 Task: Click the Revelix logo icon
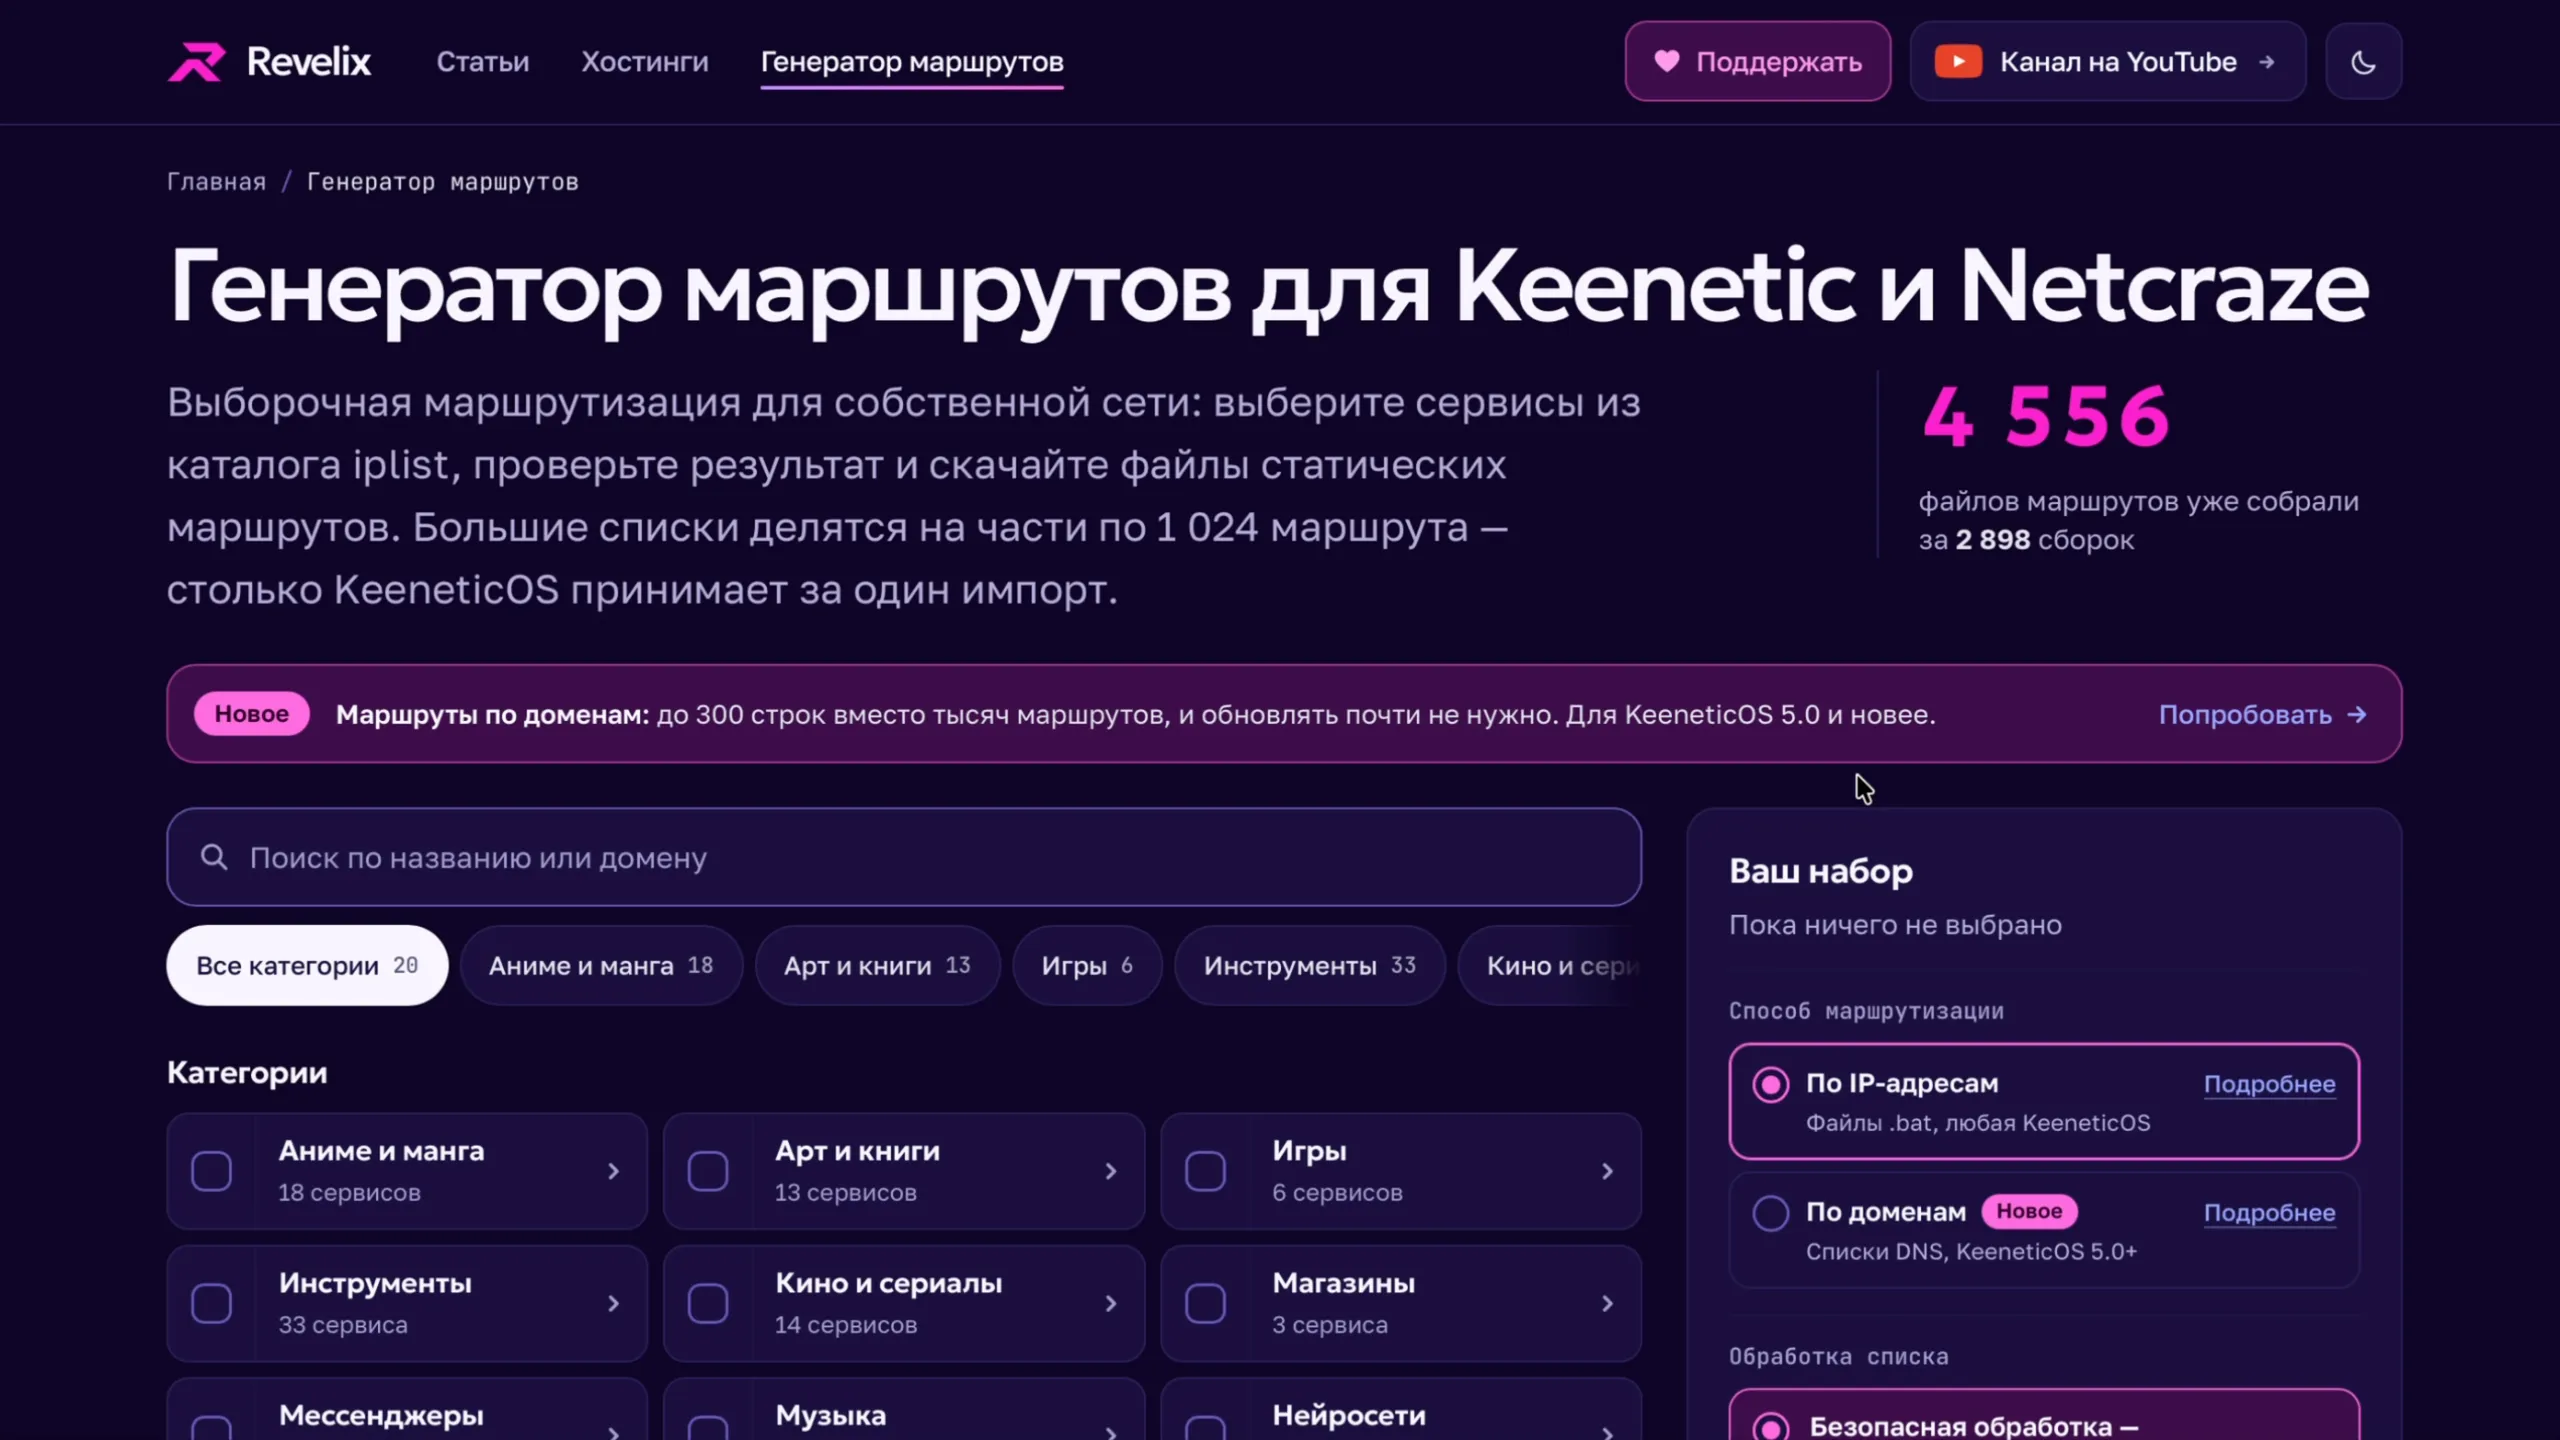point(196,61)
